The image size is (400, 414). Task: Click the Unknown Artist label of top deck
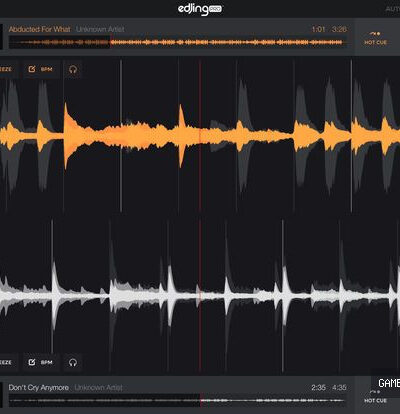100,29
